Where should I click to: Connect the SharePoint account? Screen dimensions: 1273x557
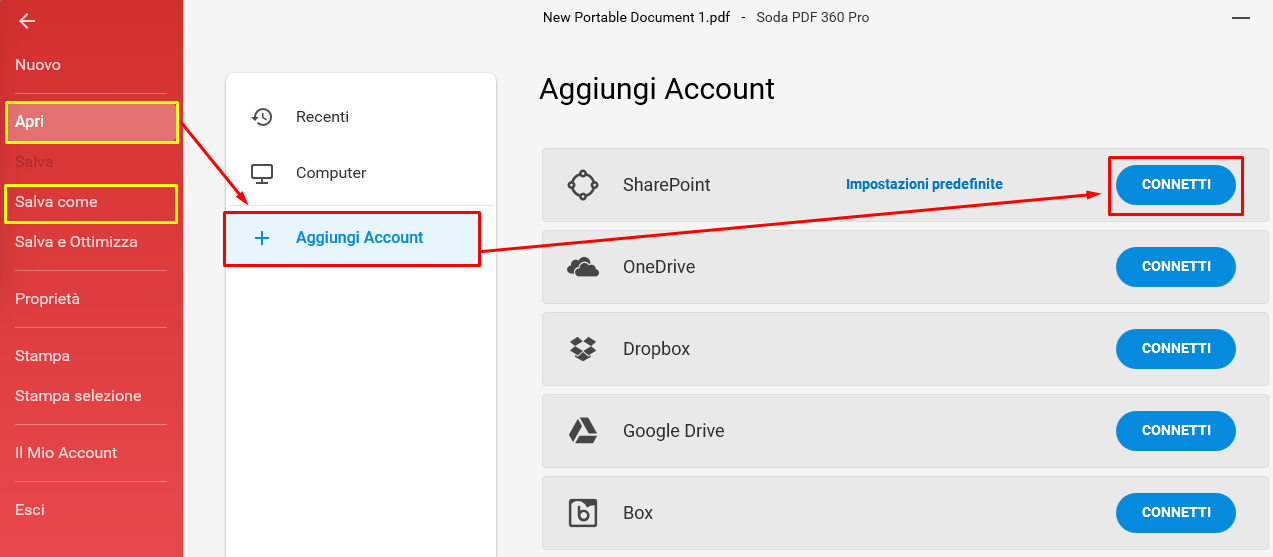pos(1176,185)
